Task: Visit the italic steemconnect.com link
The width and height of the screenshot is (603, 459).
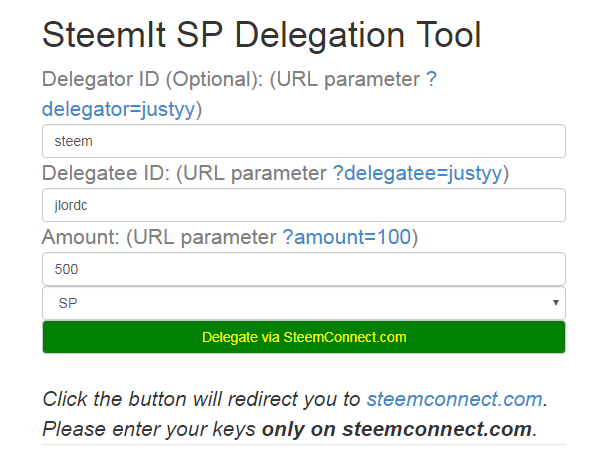Action: pos(454,399)
